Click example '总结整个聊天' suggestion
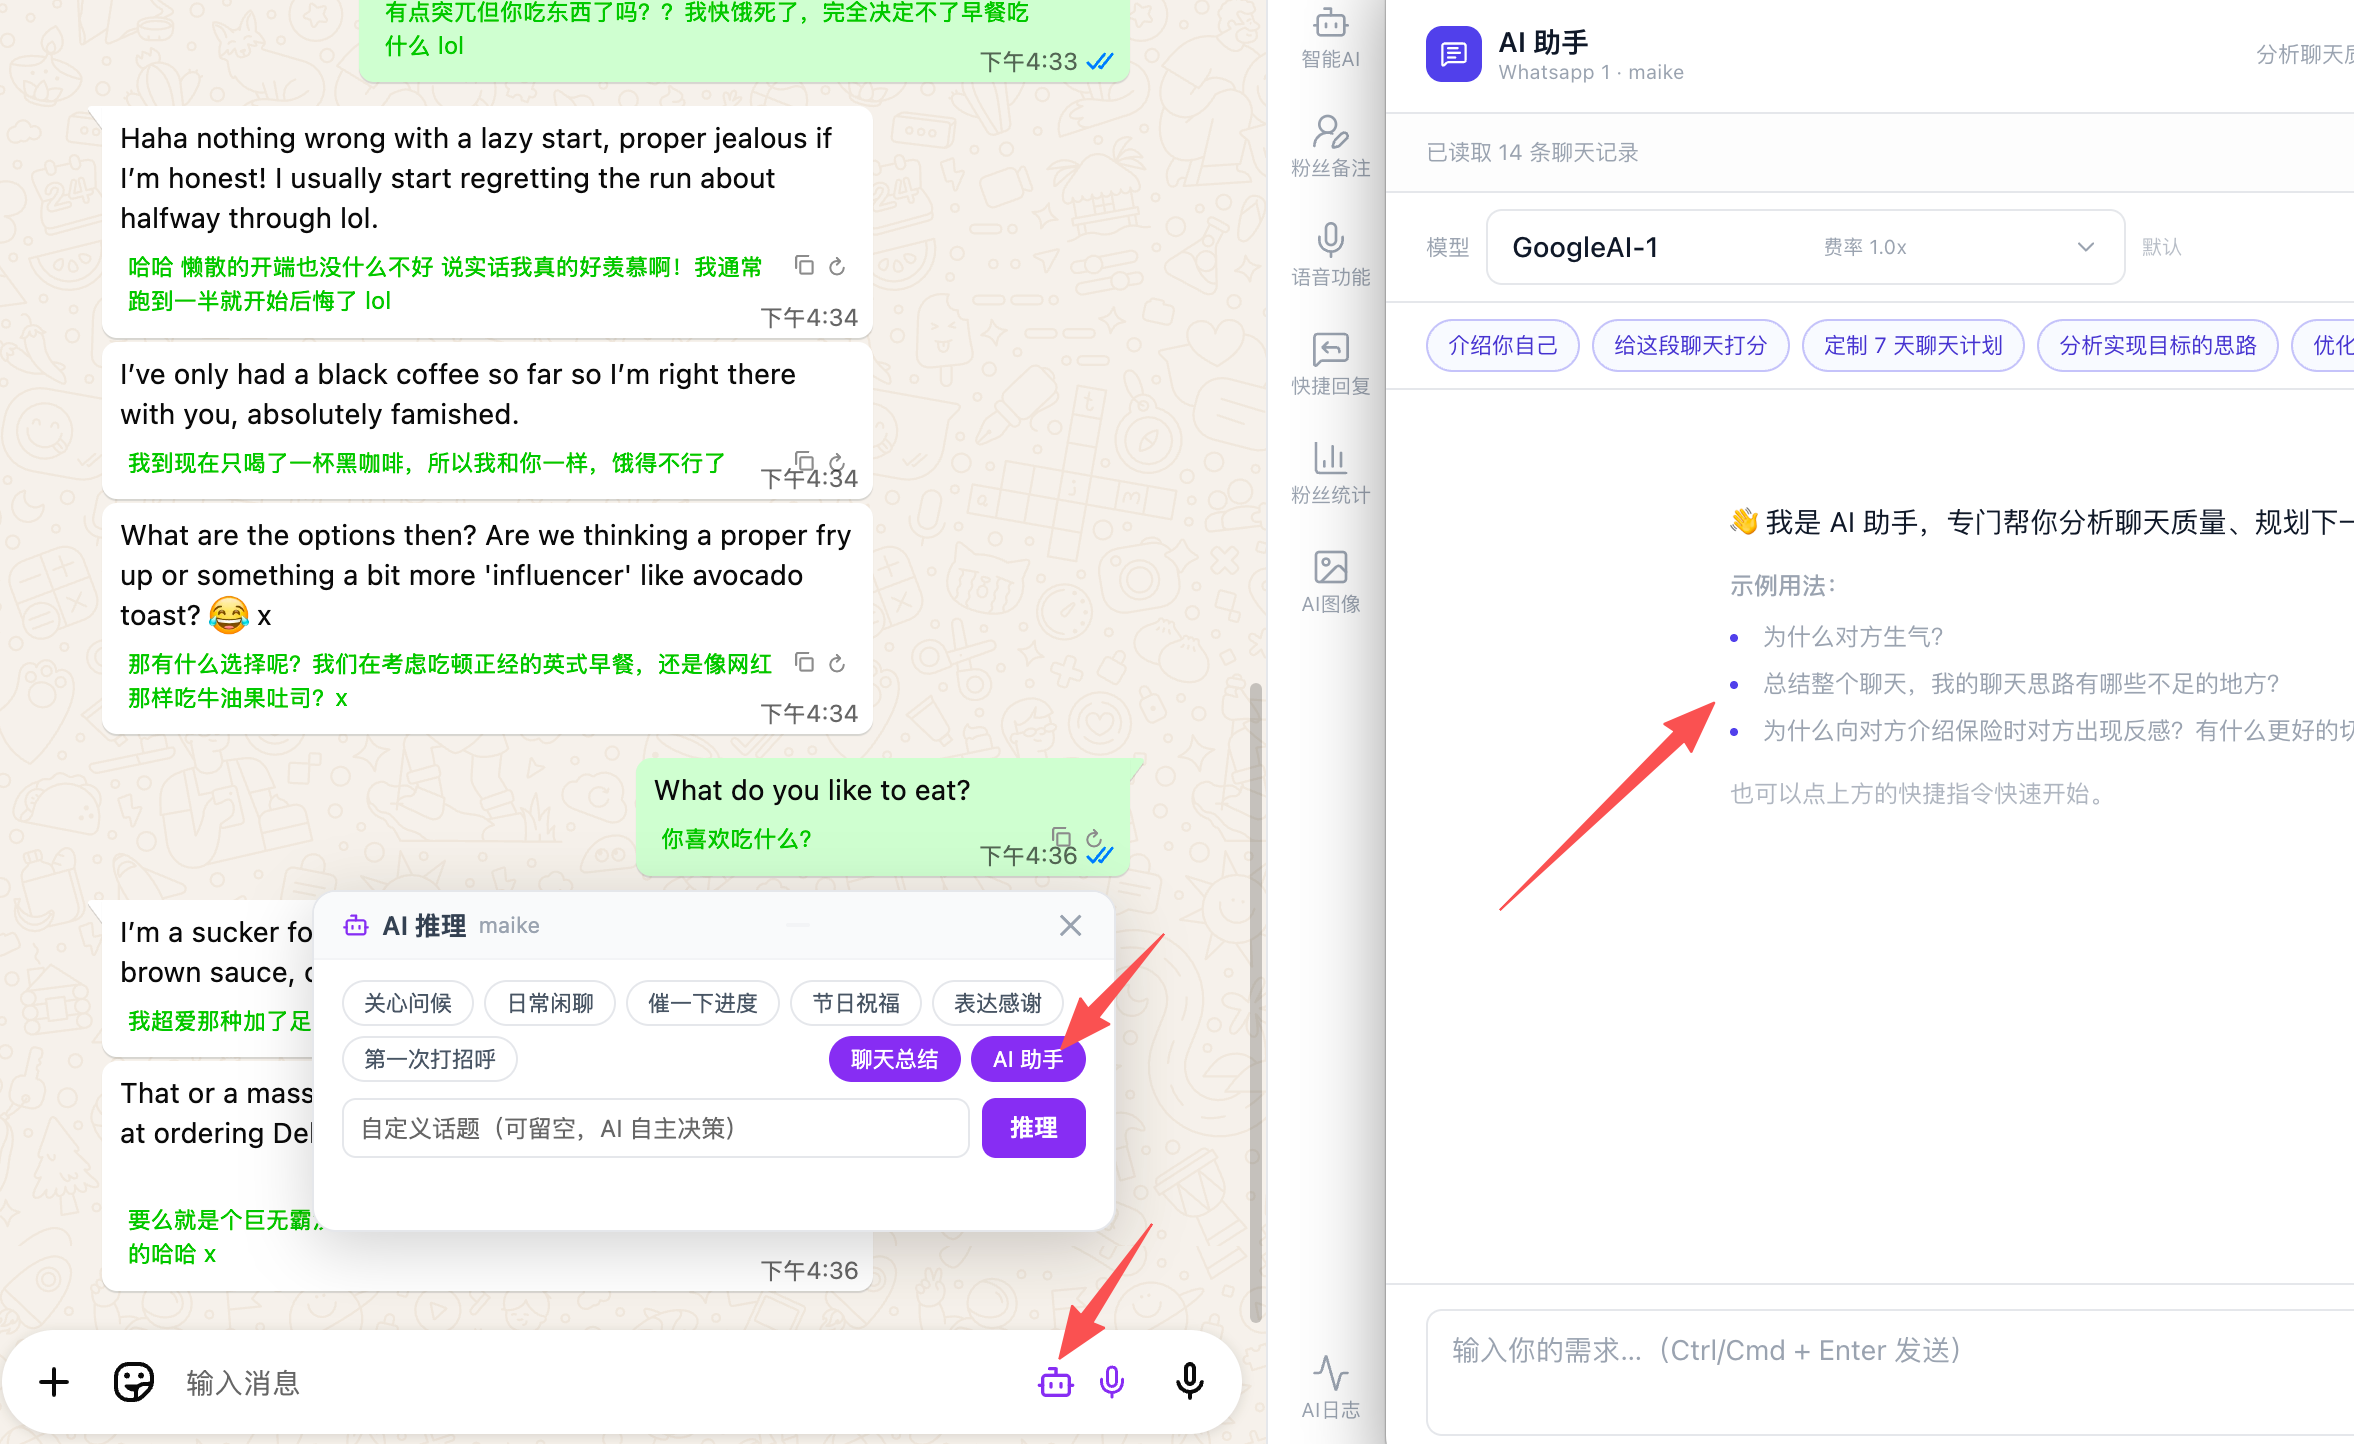The width and height of the screenshot is (2354, 1444). click(2021, 684)
